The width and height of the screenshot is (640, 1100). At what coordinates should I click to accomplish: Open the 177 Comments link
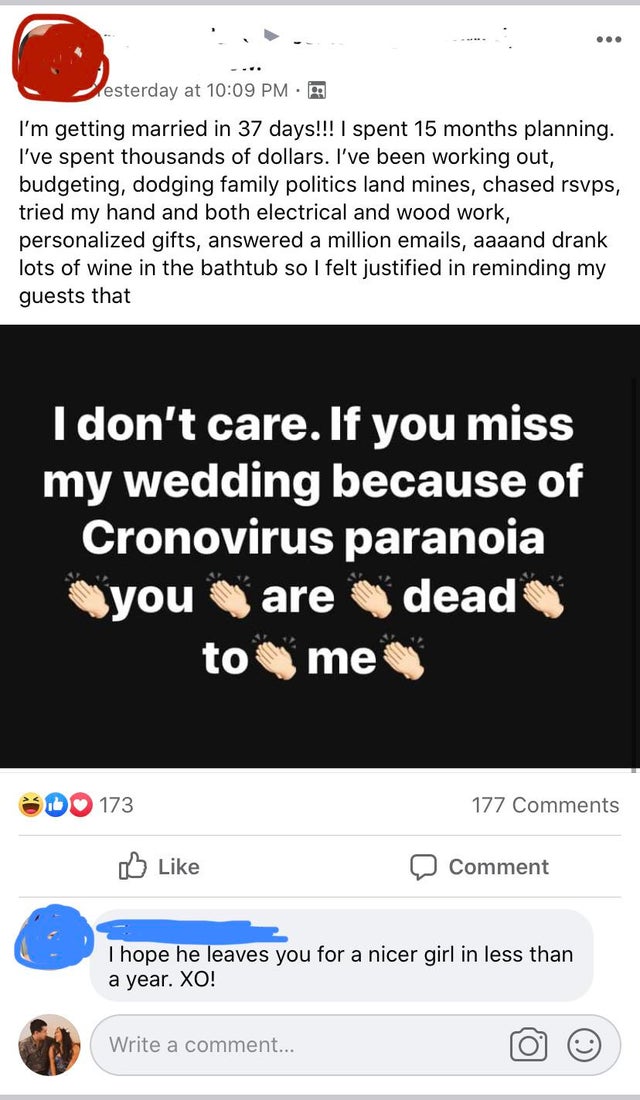coord(545,805)
